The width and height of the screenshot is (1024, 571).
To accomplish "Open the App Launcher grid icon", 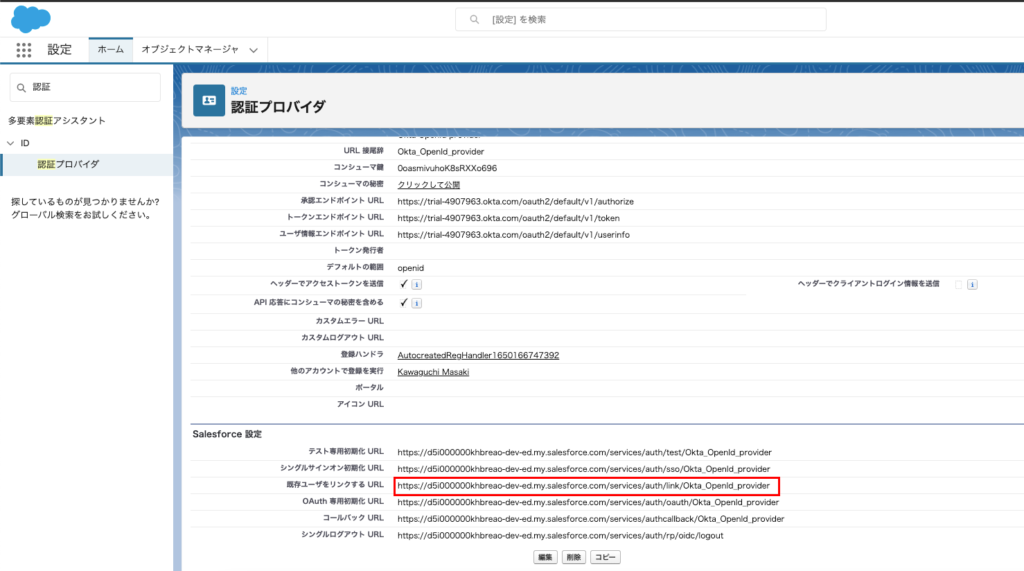I will [23, 50].
